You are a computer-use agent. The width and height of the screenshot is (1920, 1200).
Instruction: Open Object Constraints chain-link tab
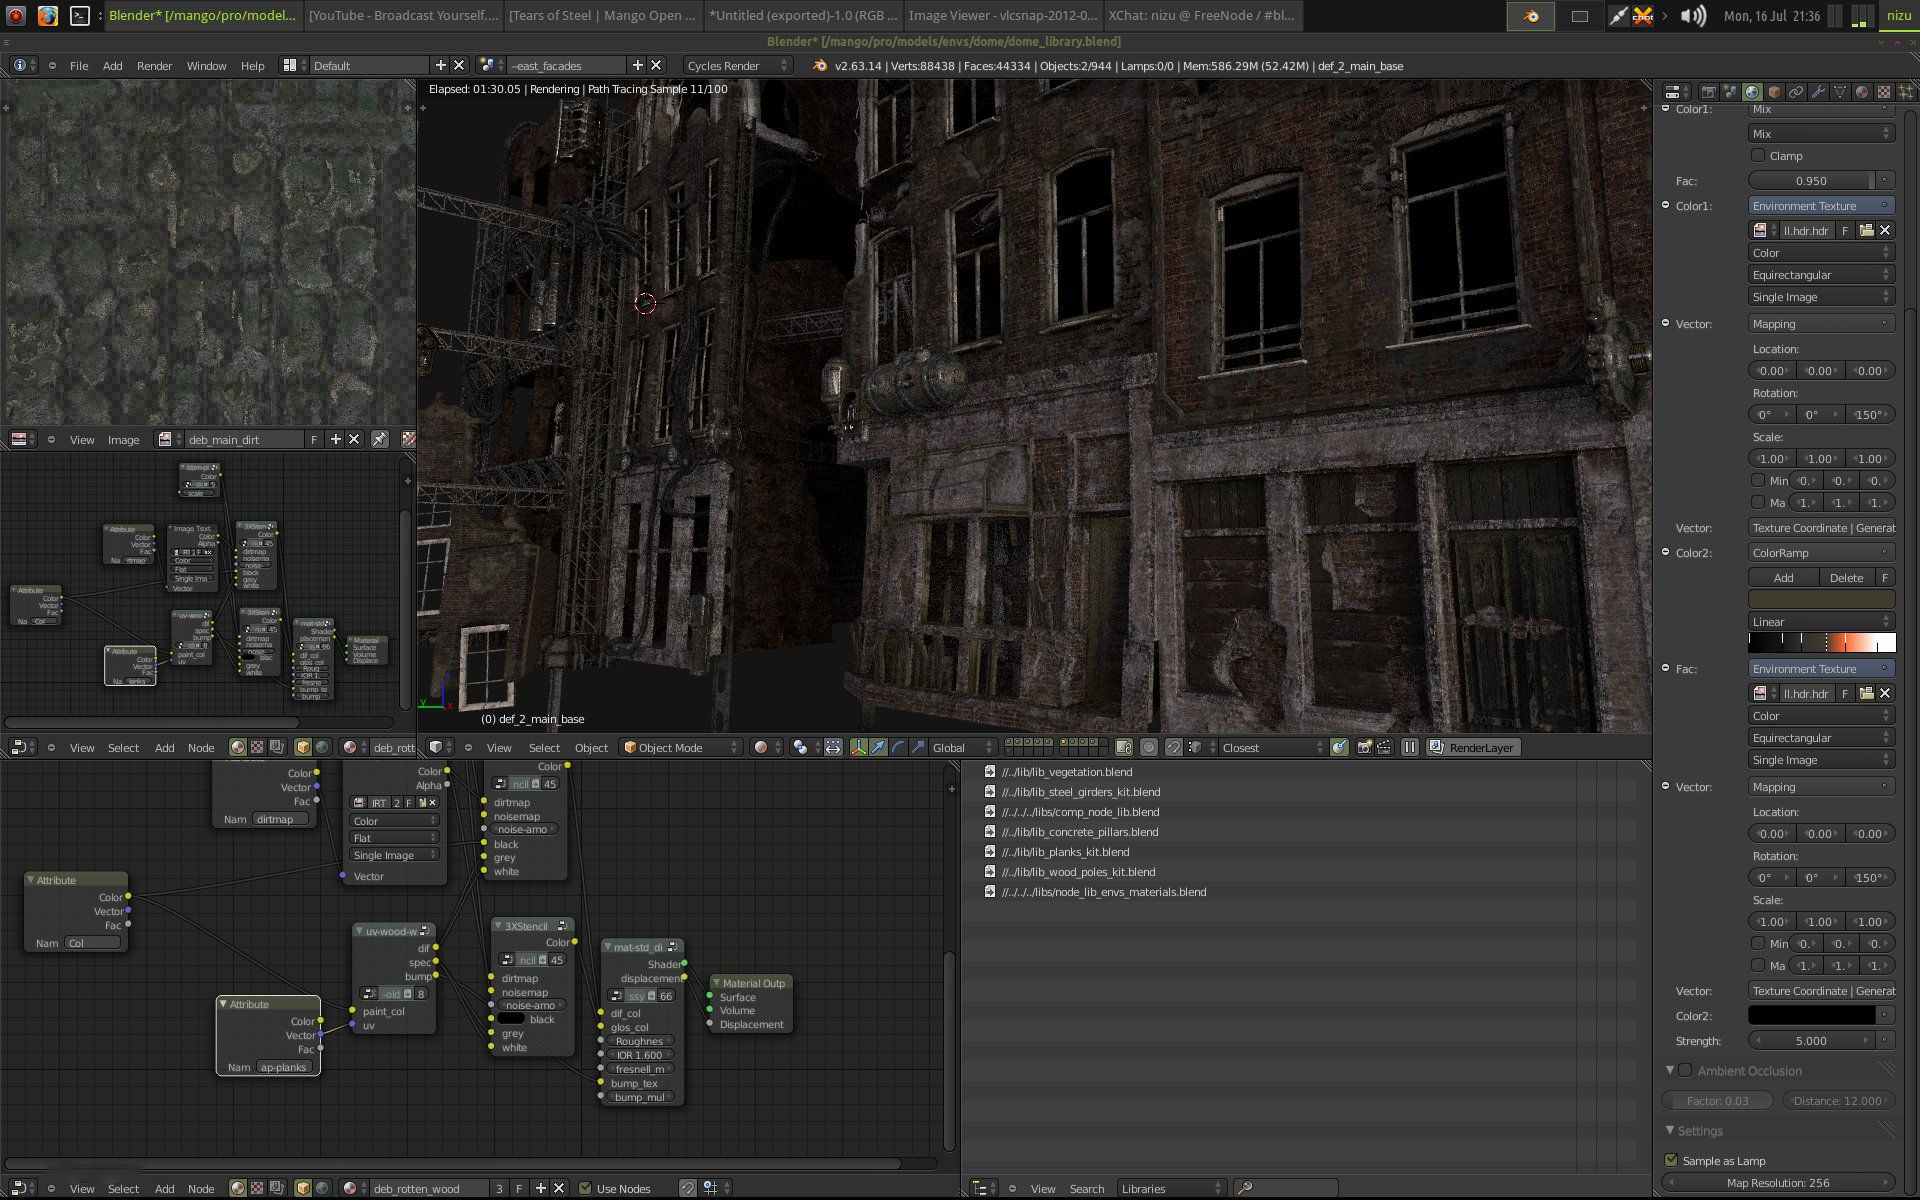coord(1796,92)
